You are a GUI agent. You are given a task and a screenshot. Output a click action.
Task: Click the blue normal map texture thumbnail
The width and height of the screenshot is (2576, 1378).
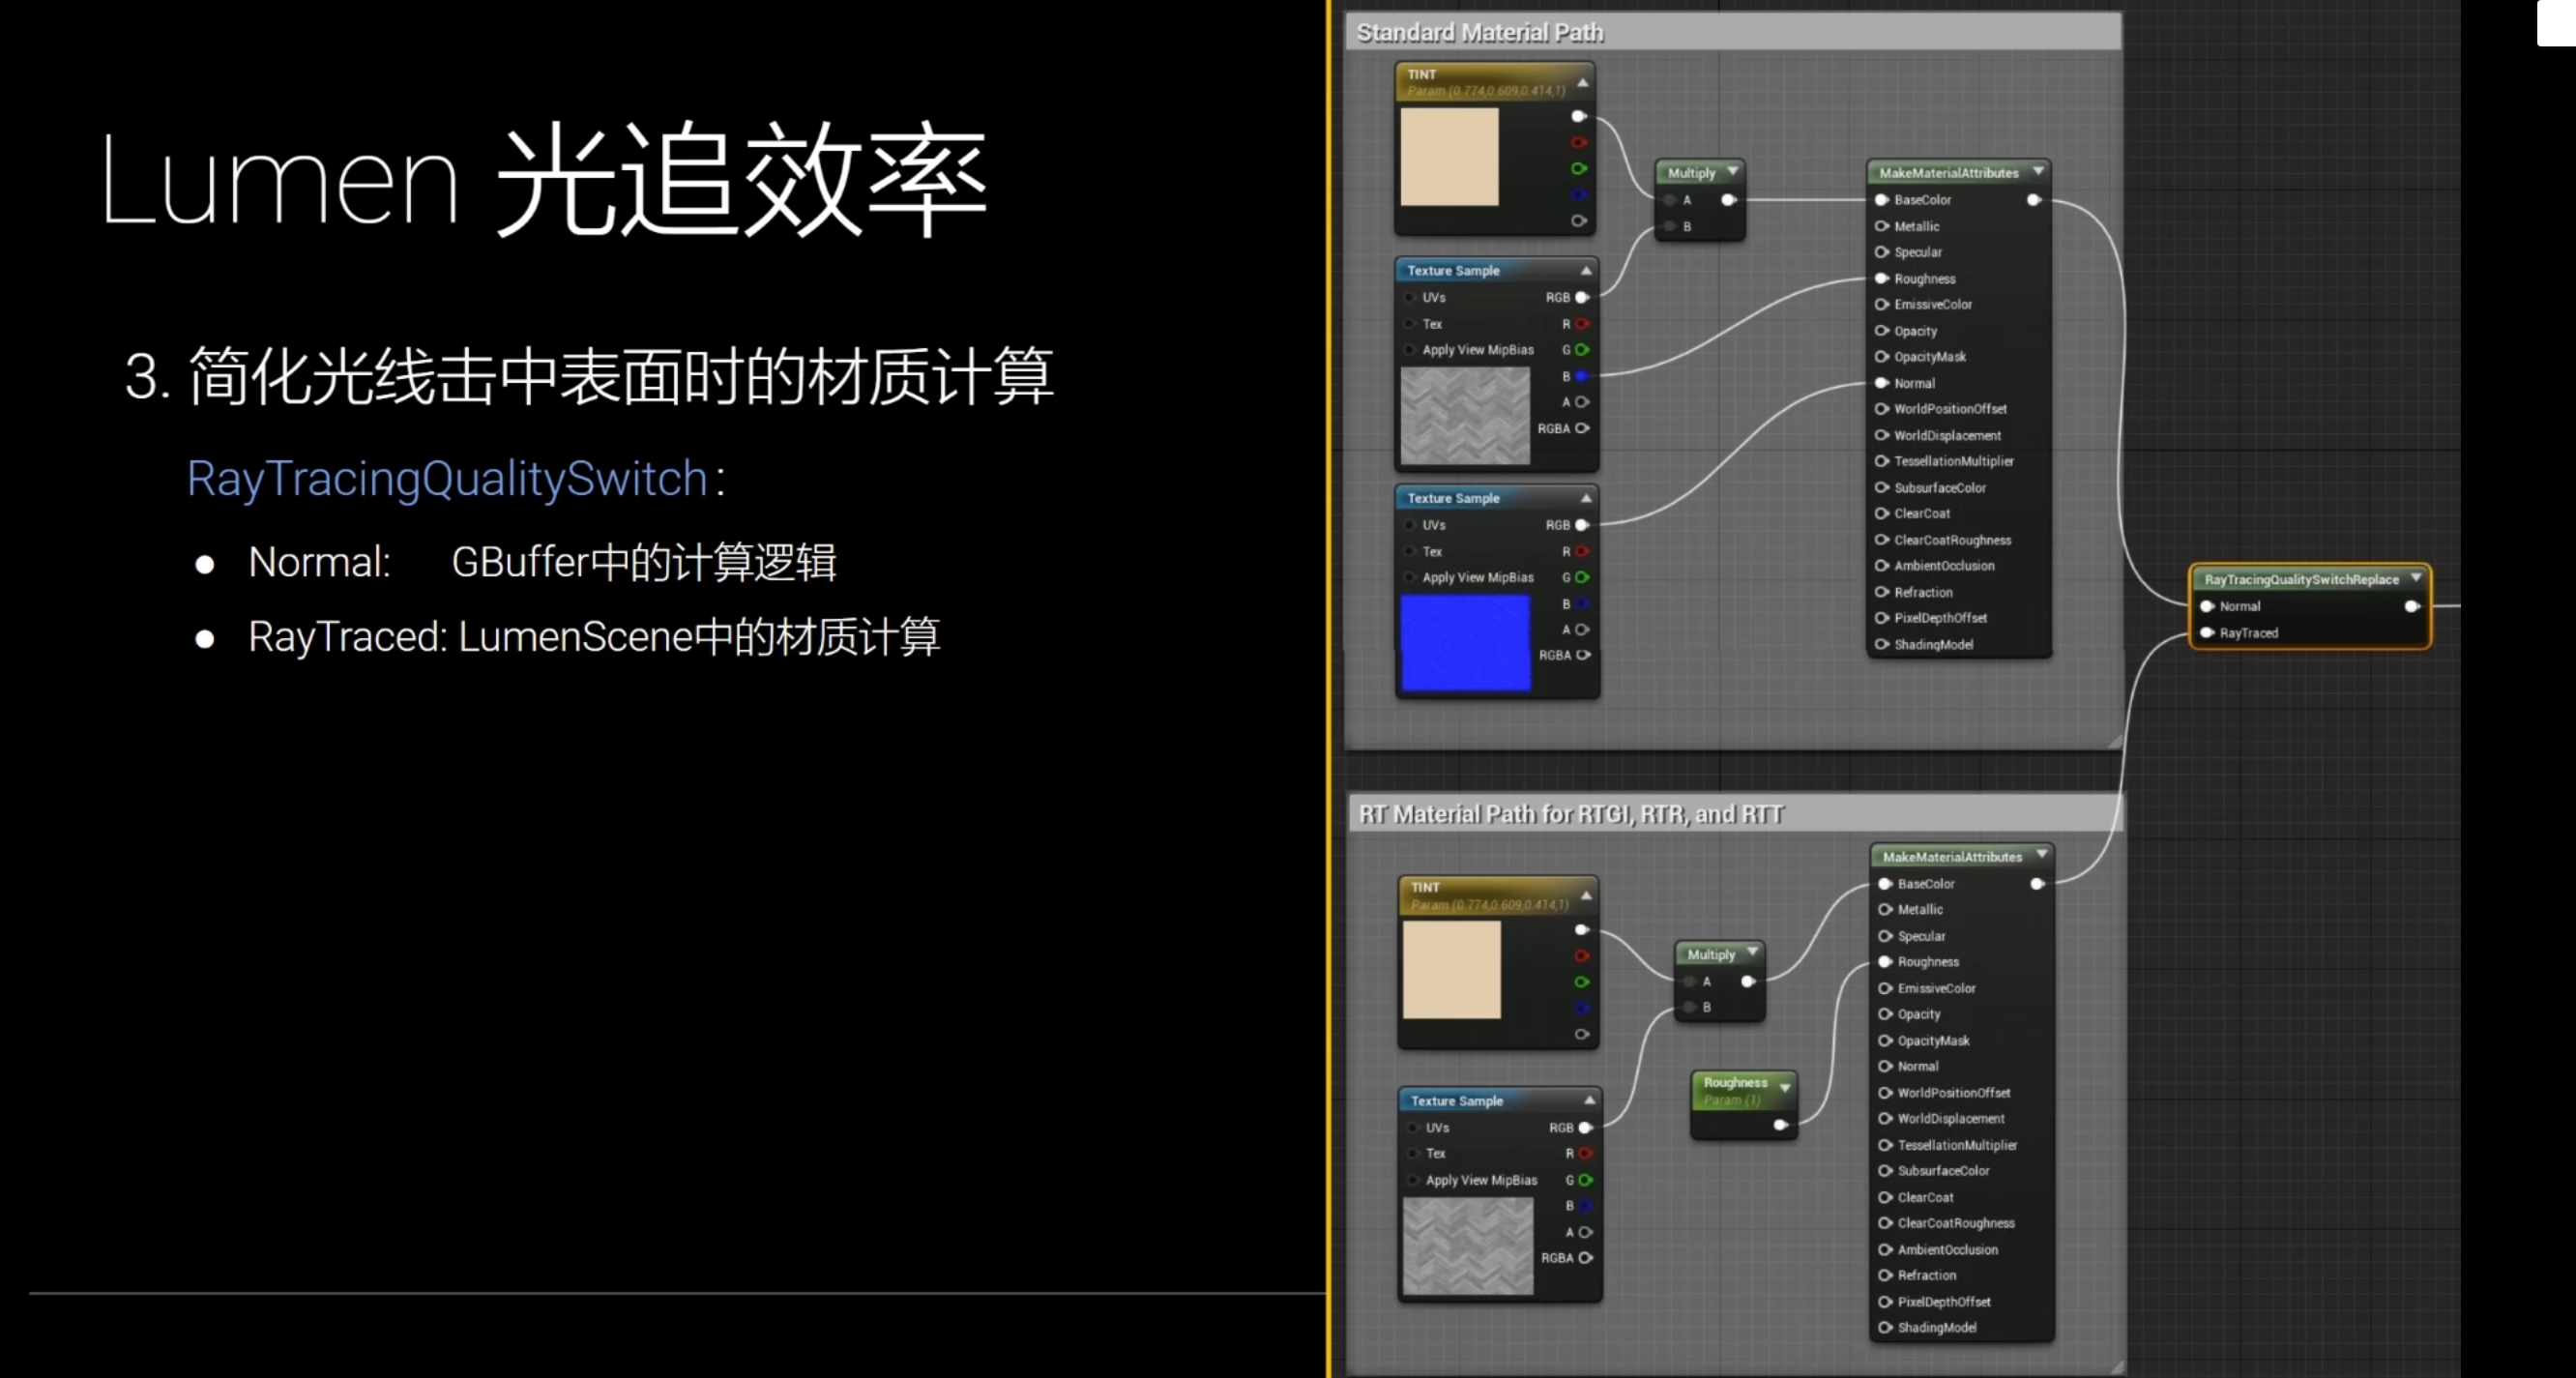coord(1465,642)
